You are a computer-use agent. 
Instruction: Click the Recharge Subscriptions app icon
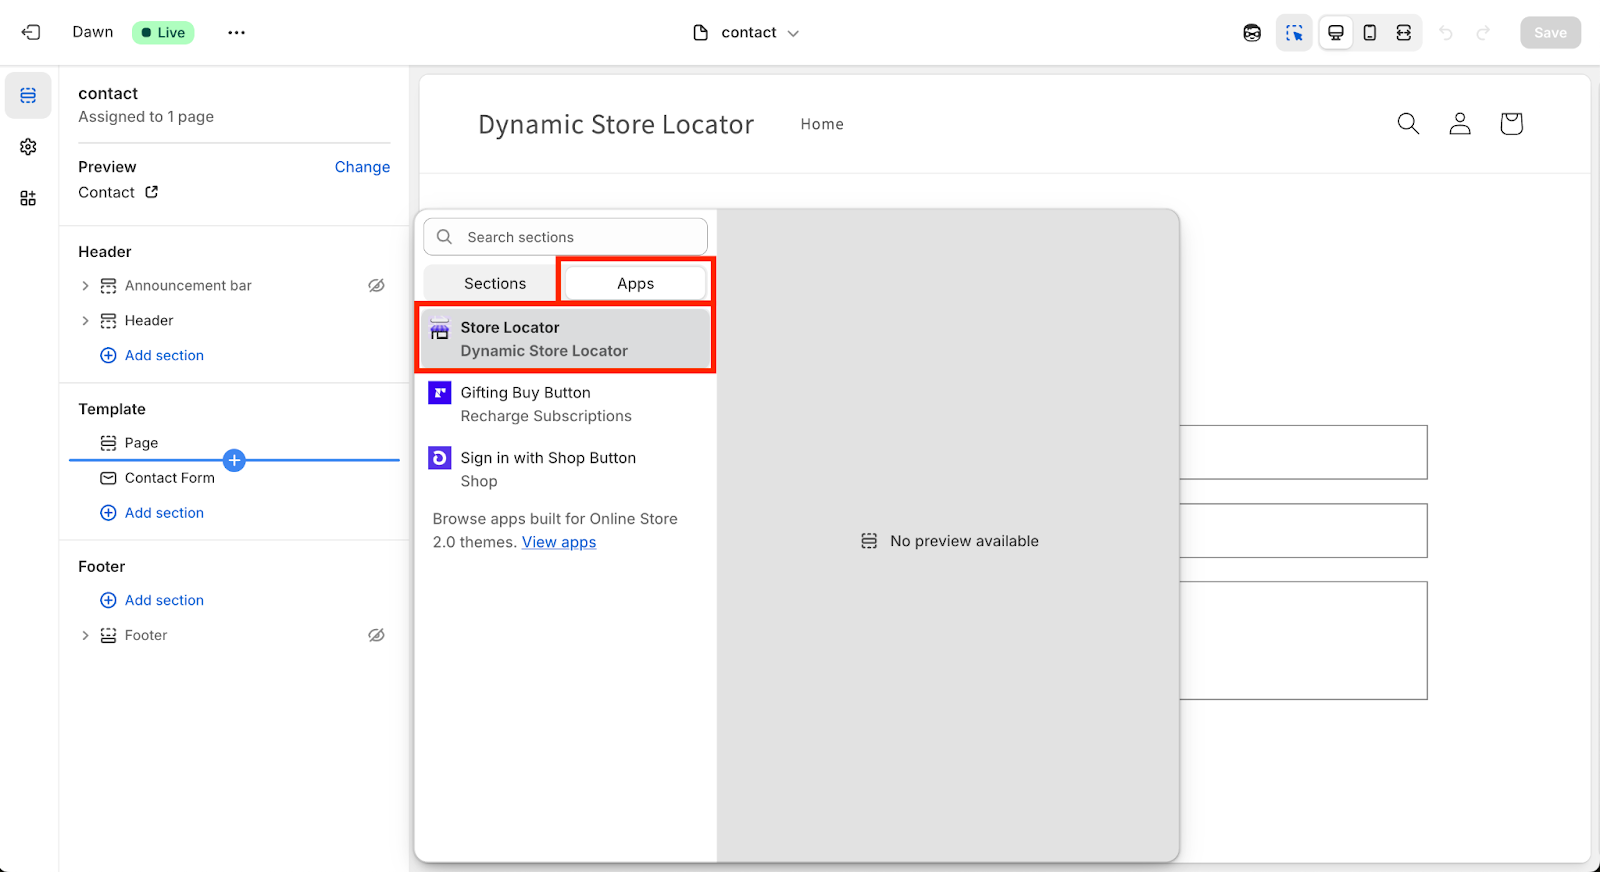439,392
